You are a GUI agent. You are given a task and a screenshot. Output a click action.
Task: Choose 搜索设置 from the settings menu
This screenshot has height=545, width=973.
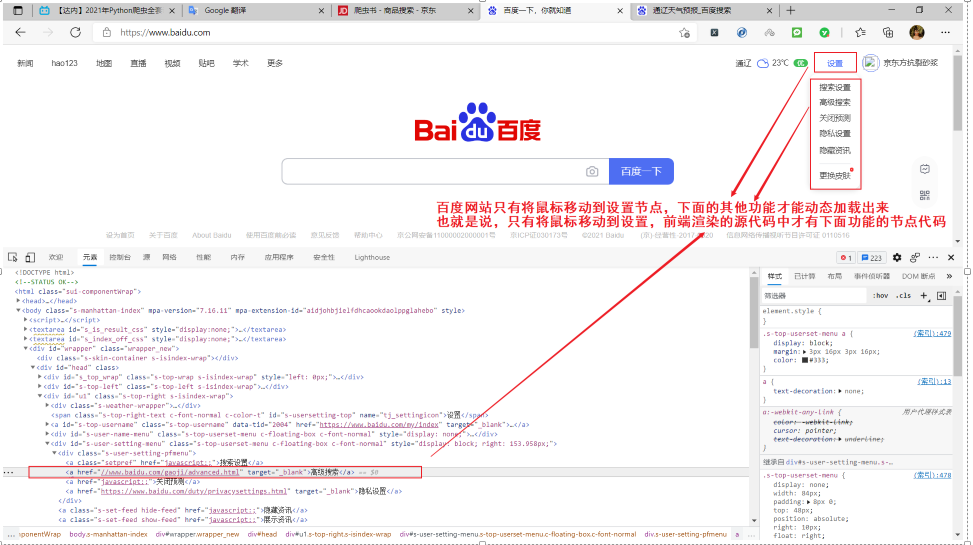[835, 88]
